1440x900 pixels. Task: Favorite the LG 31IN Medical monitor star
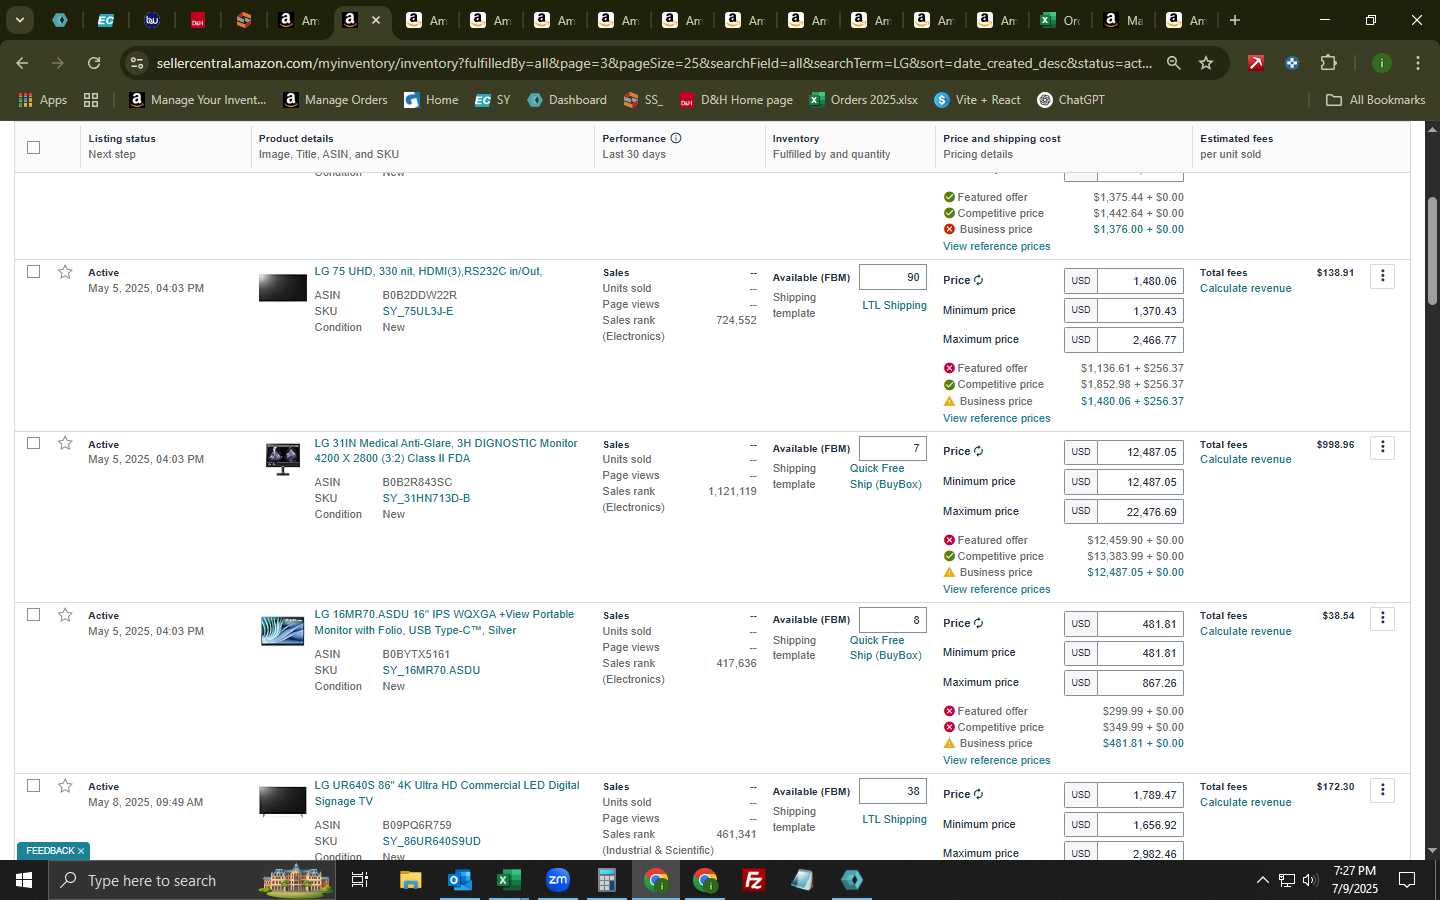pyautogui.click(x=65, y=443)
